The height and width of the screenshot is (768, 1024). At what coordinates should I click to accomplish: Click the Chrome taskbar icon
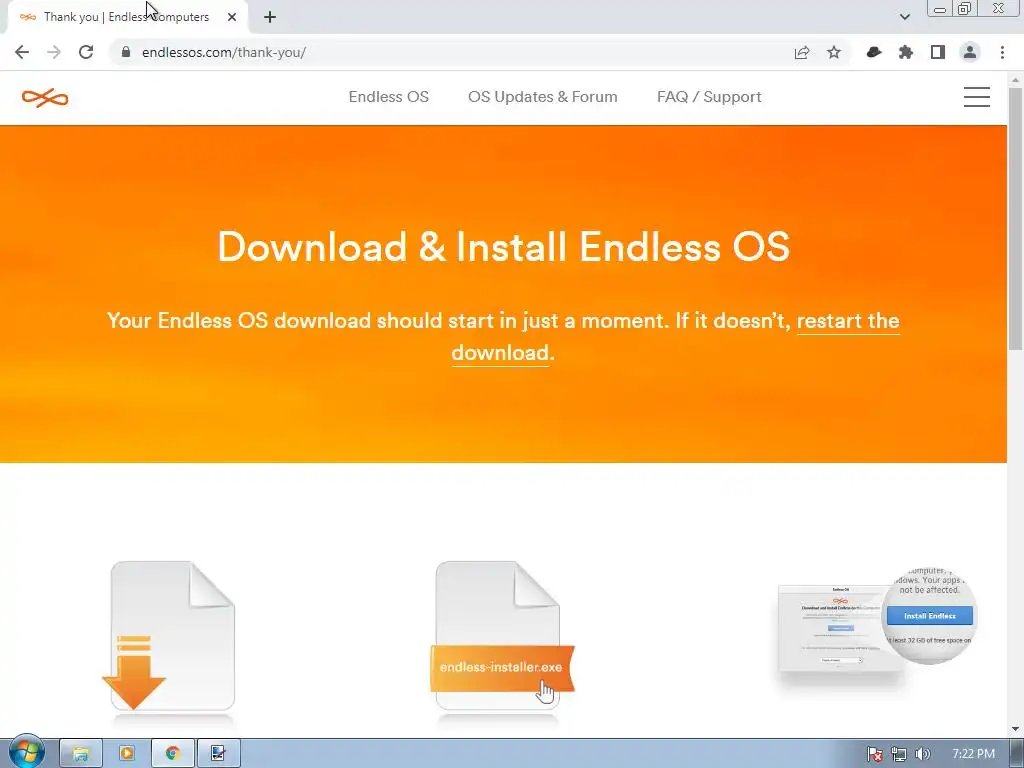pyautogui.click(x=172, y=754)
